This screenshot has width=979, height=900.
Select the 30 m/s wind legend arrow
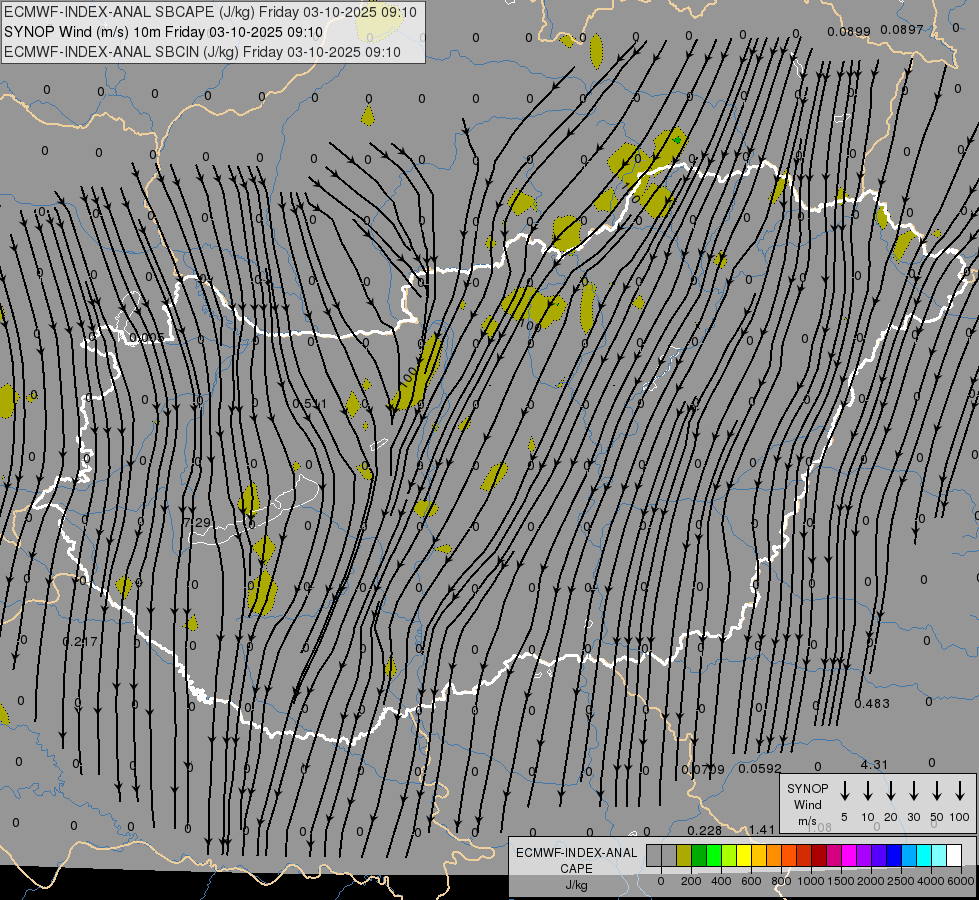914,791
